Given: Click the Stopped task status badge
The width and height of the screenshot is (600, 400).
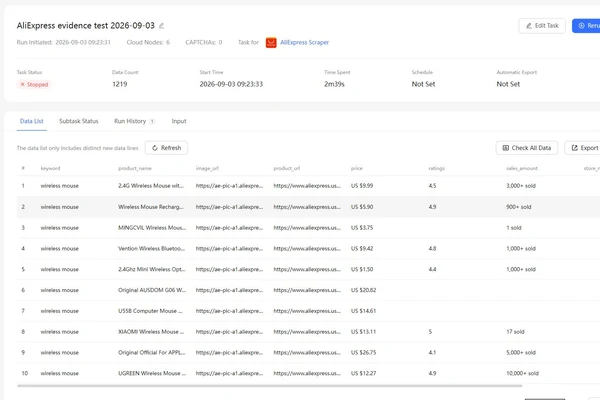Looking at the screenshot, I should (34, 85).
